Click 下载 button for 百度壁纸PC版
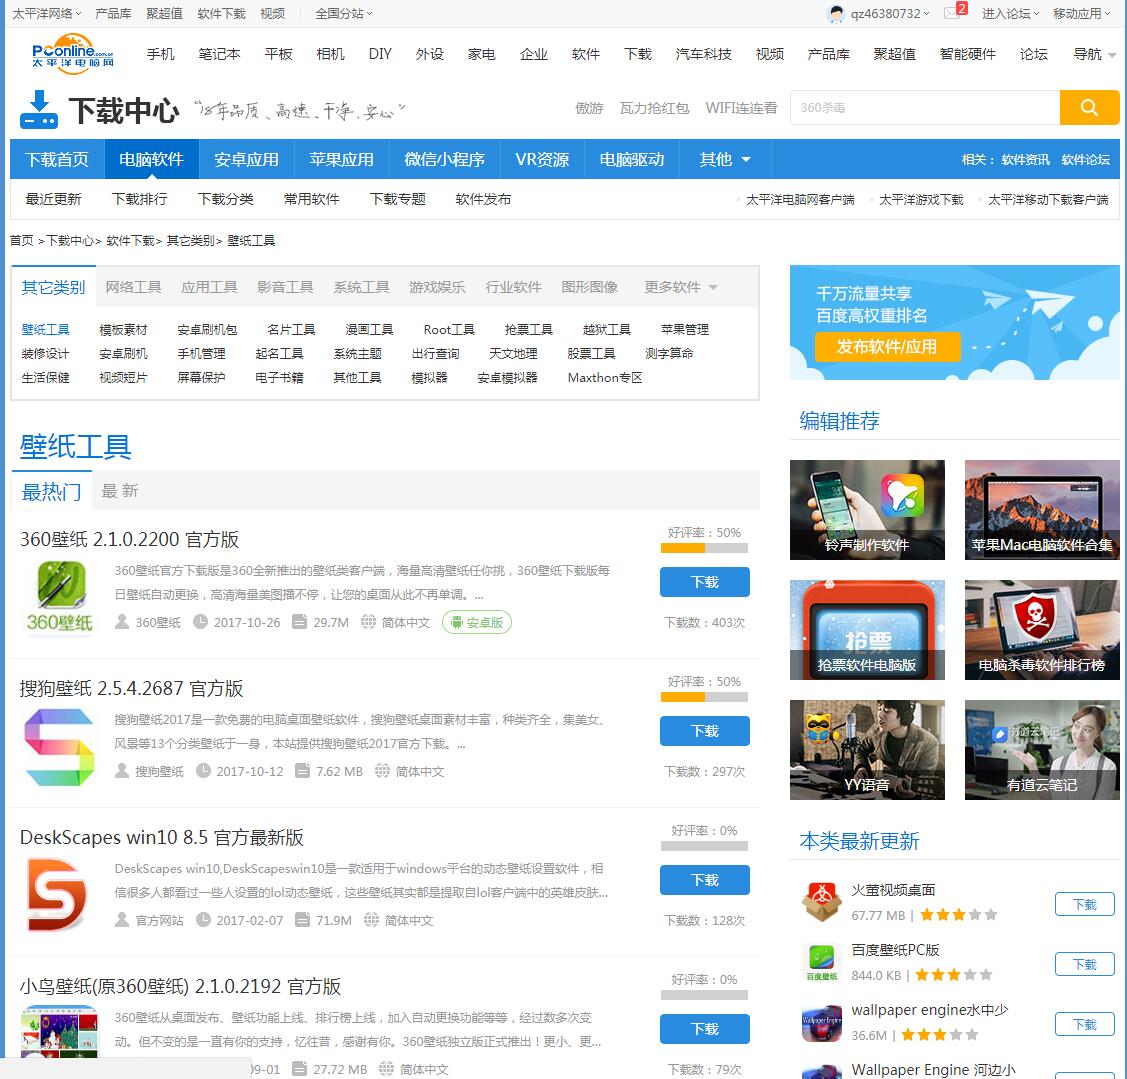Image resolution: width=1127 pixels, height=1079 pixels. (x=1085, y=964)
